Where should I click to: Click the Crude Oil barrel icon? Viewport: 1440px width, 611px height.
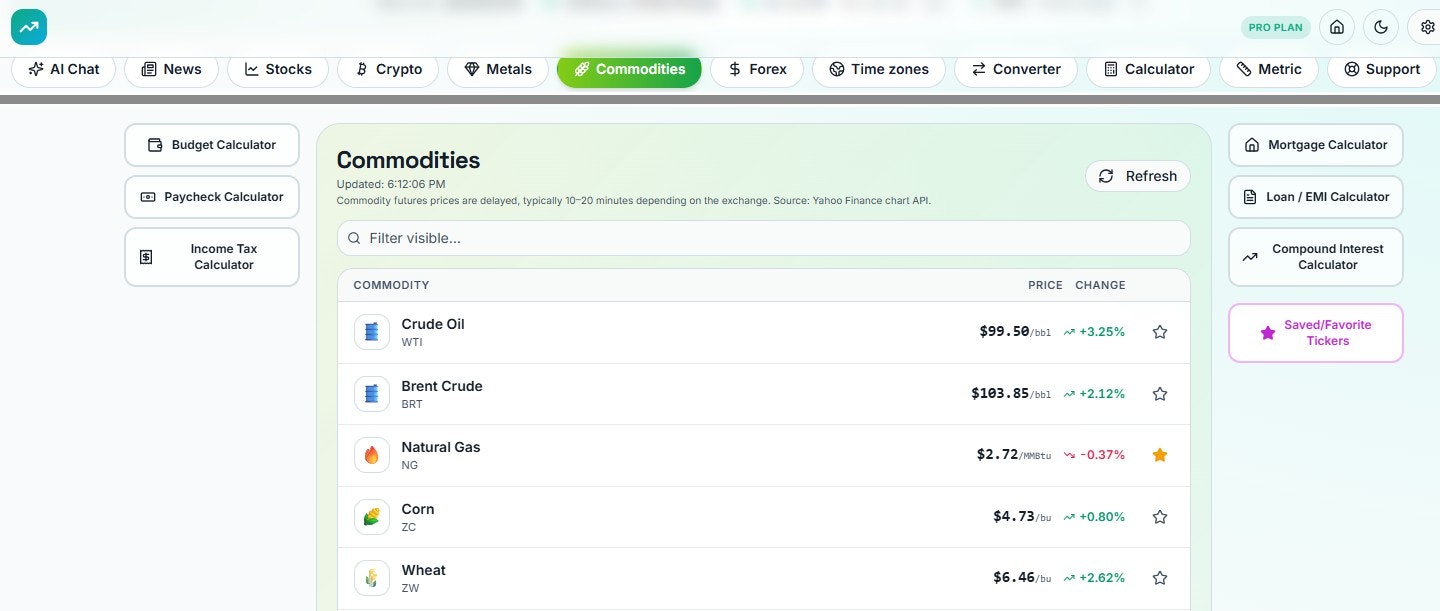pyautogui.click(x=372, y=332)
